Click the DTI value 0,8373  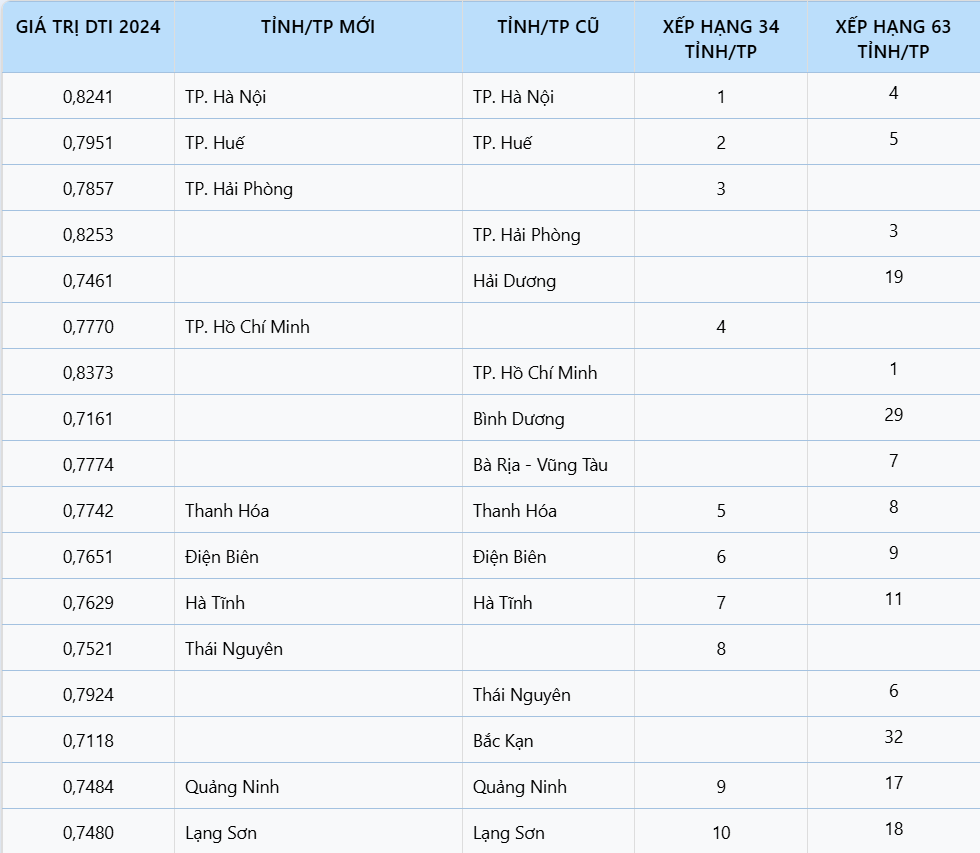[x=88, y=373]
